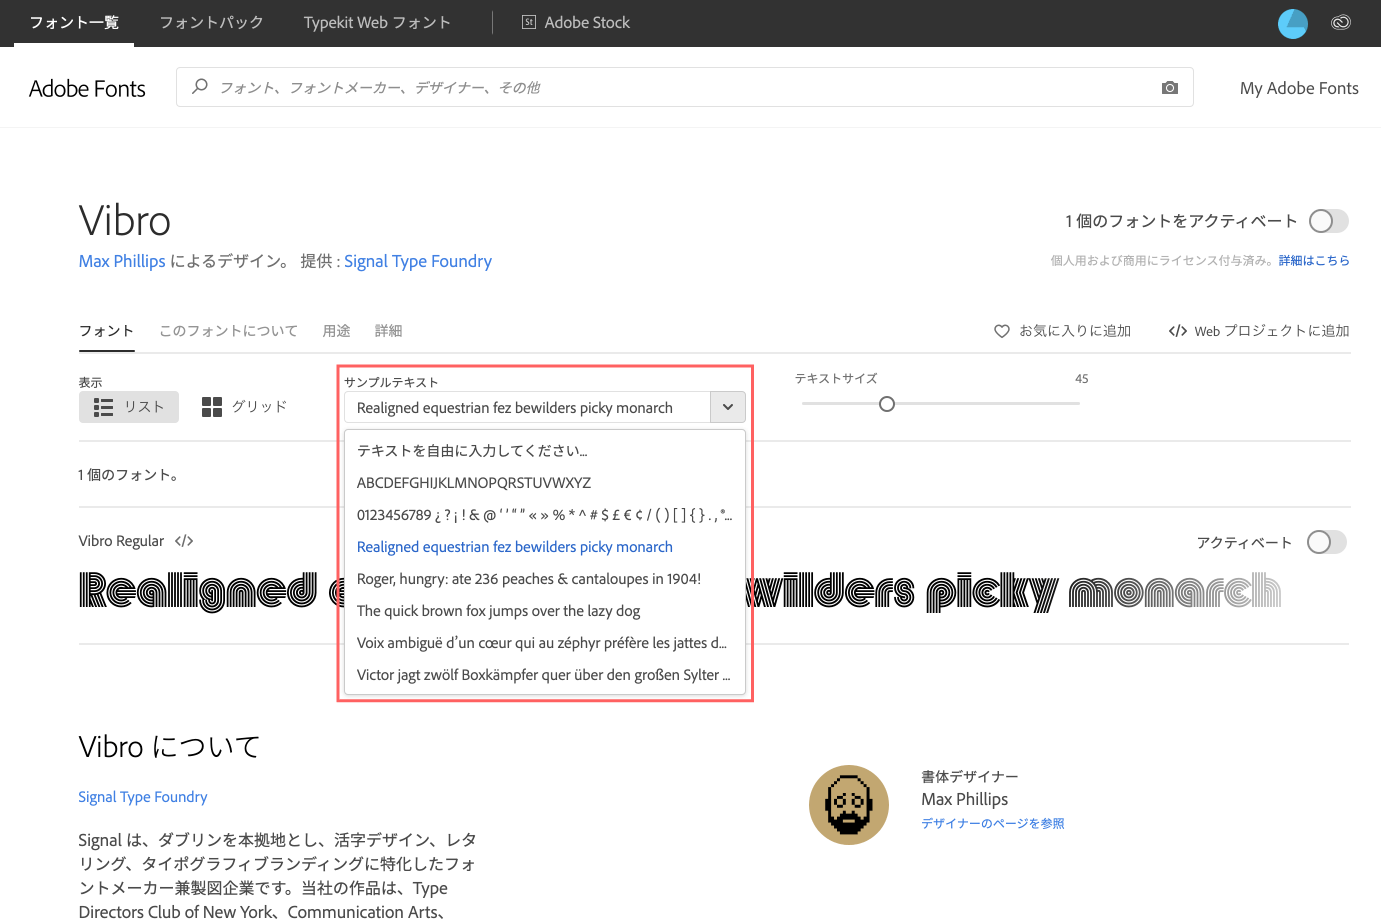Click the 詳細はこちら license link

click(1314, 261)
